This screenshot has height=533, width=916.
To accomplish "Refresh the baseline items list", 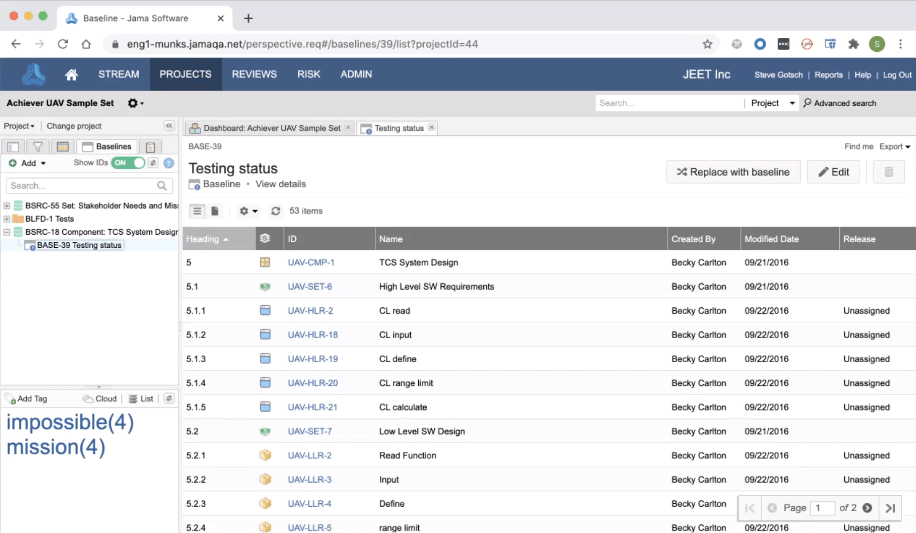I will pyautogui.click(x=276, y=211).
